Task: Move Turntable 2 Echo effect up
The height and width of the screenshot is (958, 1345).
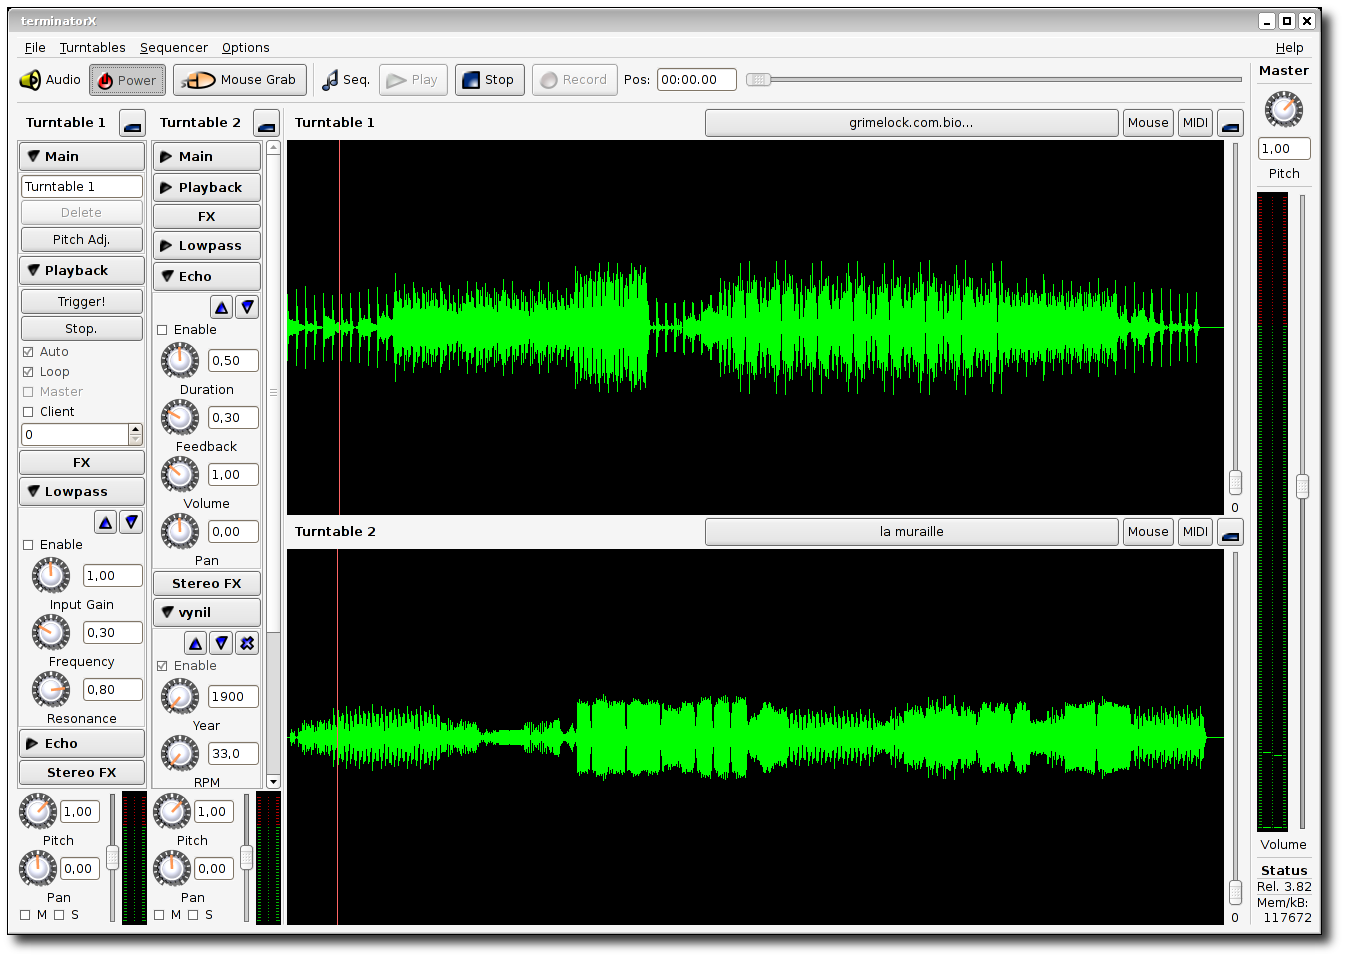Action: [222, 307]
